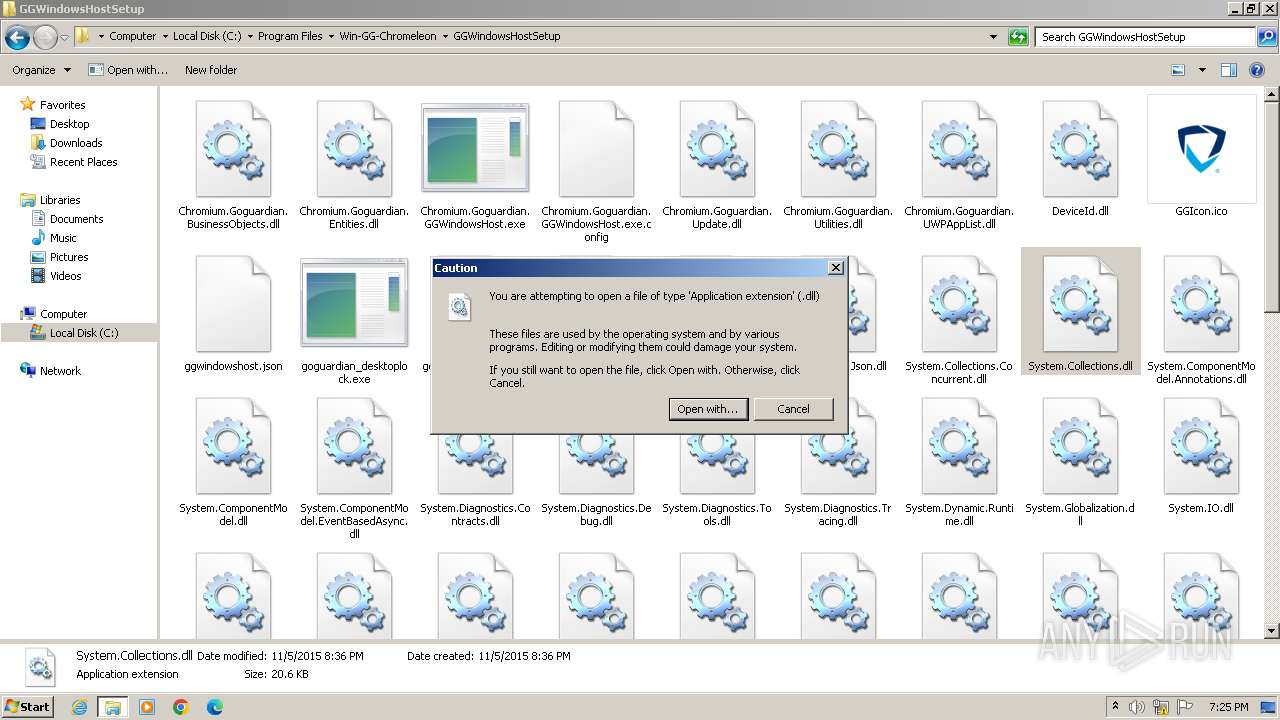
Task: Open Documents library
Action: coord(76,219)
